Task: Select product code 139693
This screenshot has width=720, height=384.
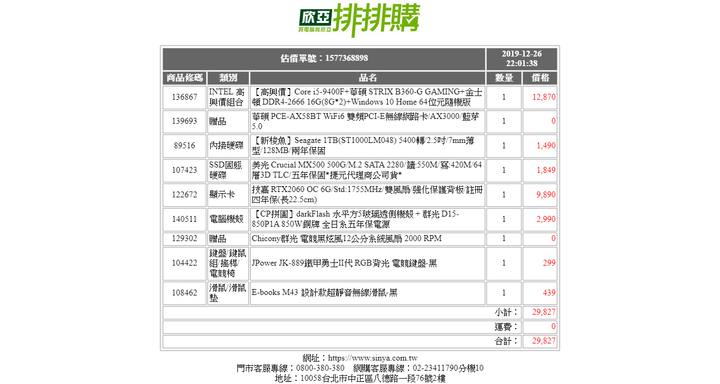Action: pos(184,121)
